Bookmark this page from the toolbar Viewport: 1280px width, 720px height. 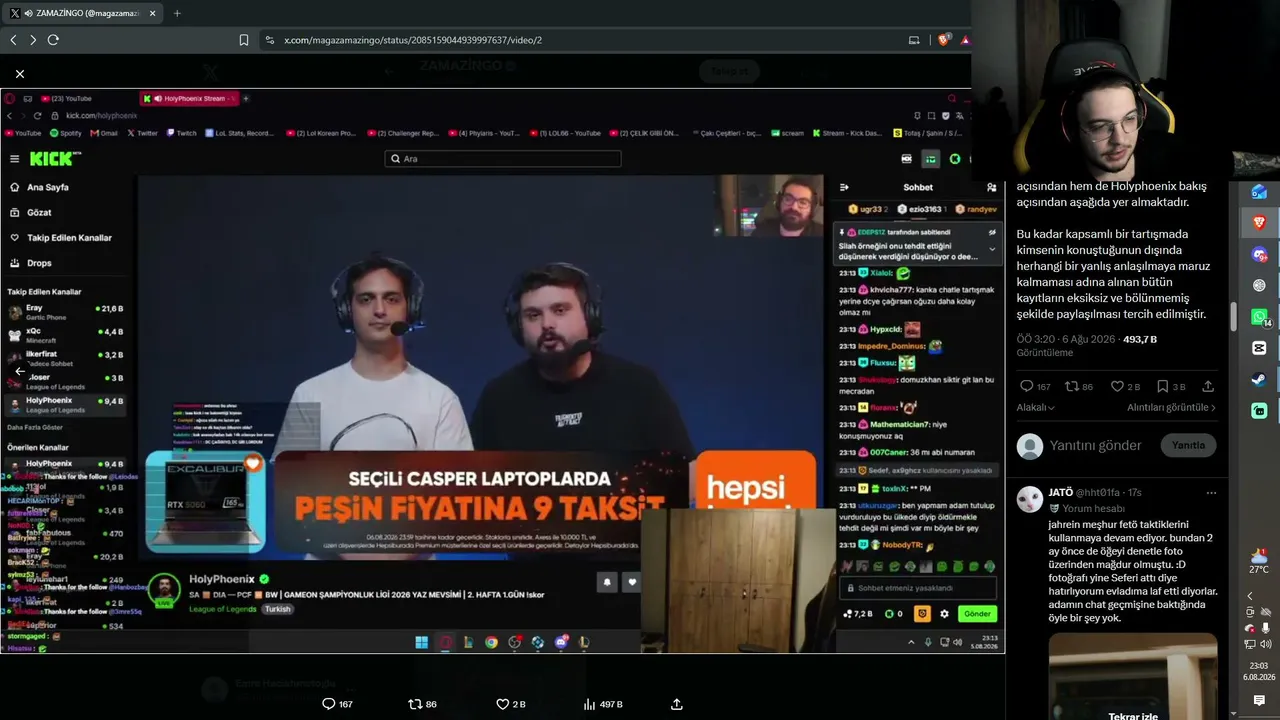pyautogui.click(x=244, y=40)
